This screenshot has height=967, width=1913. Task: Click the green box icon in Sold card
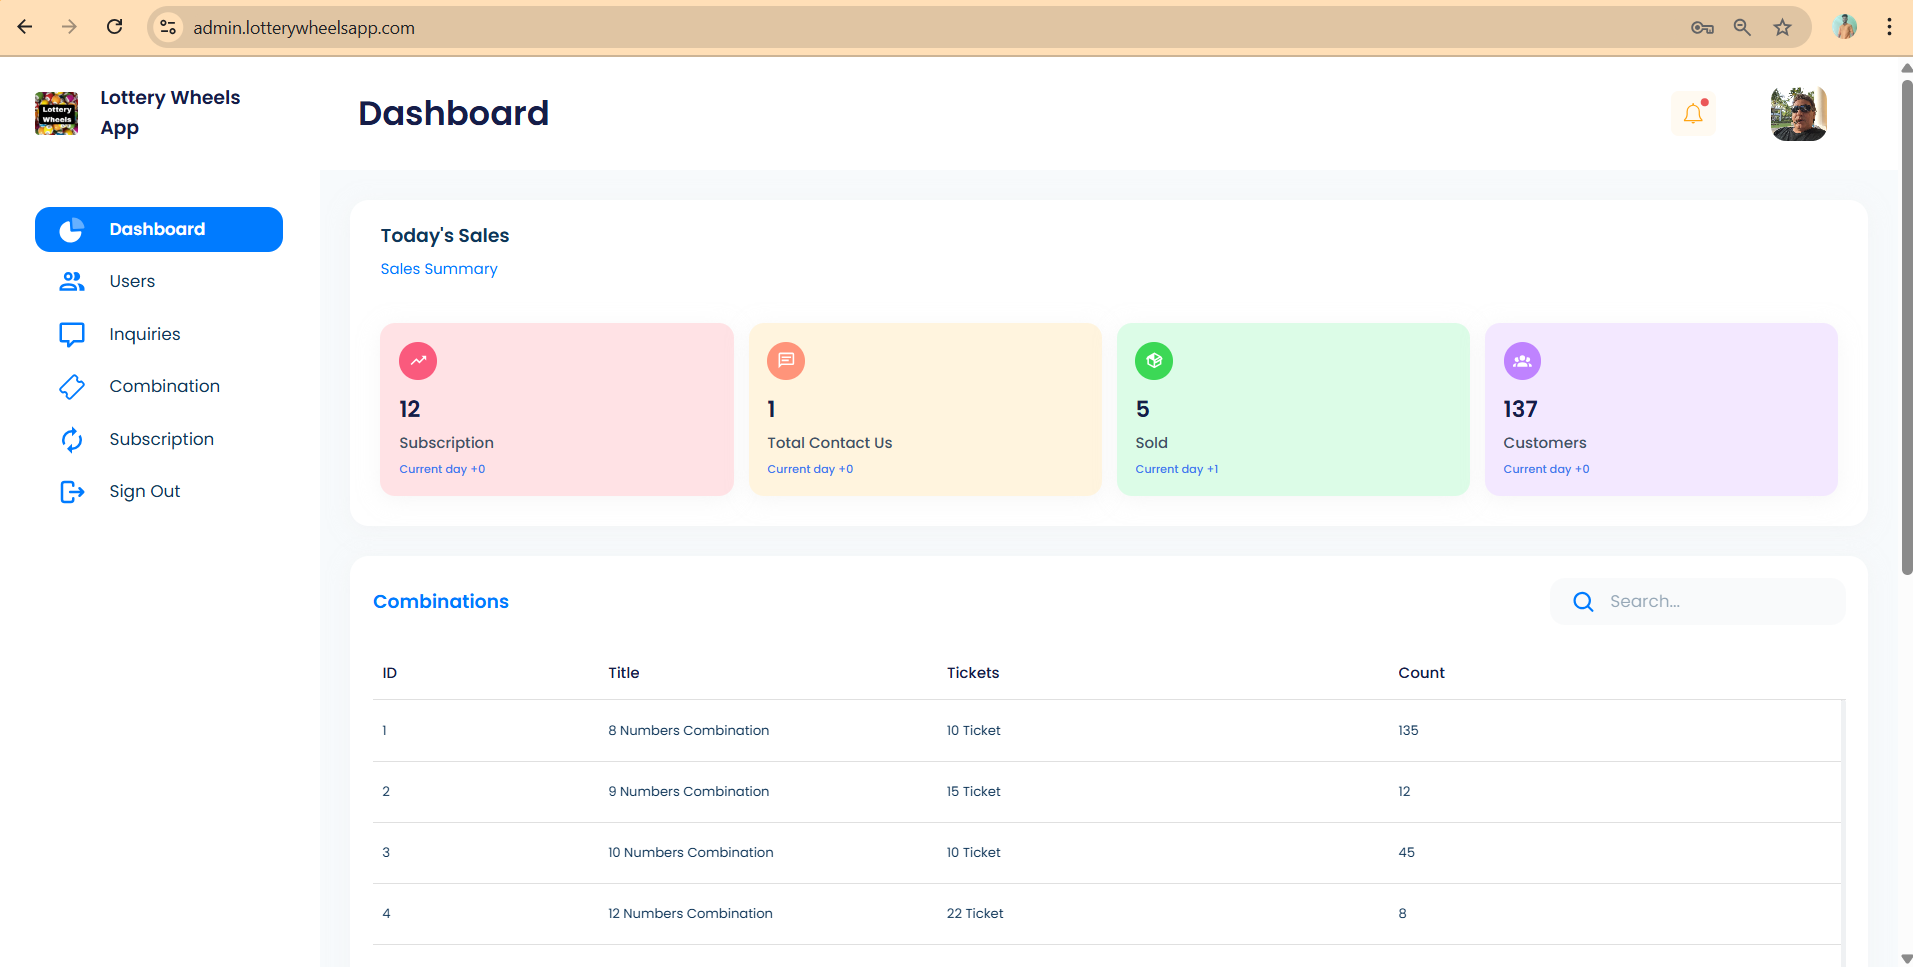click(x=1154, y=361)
